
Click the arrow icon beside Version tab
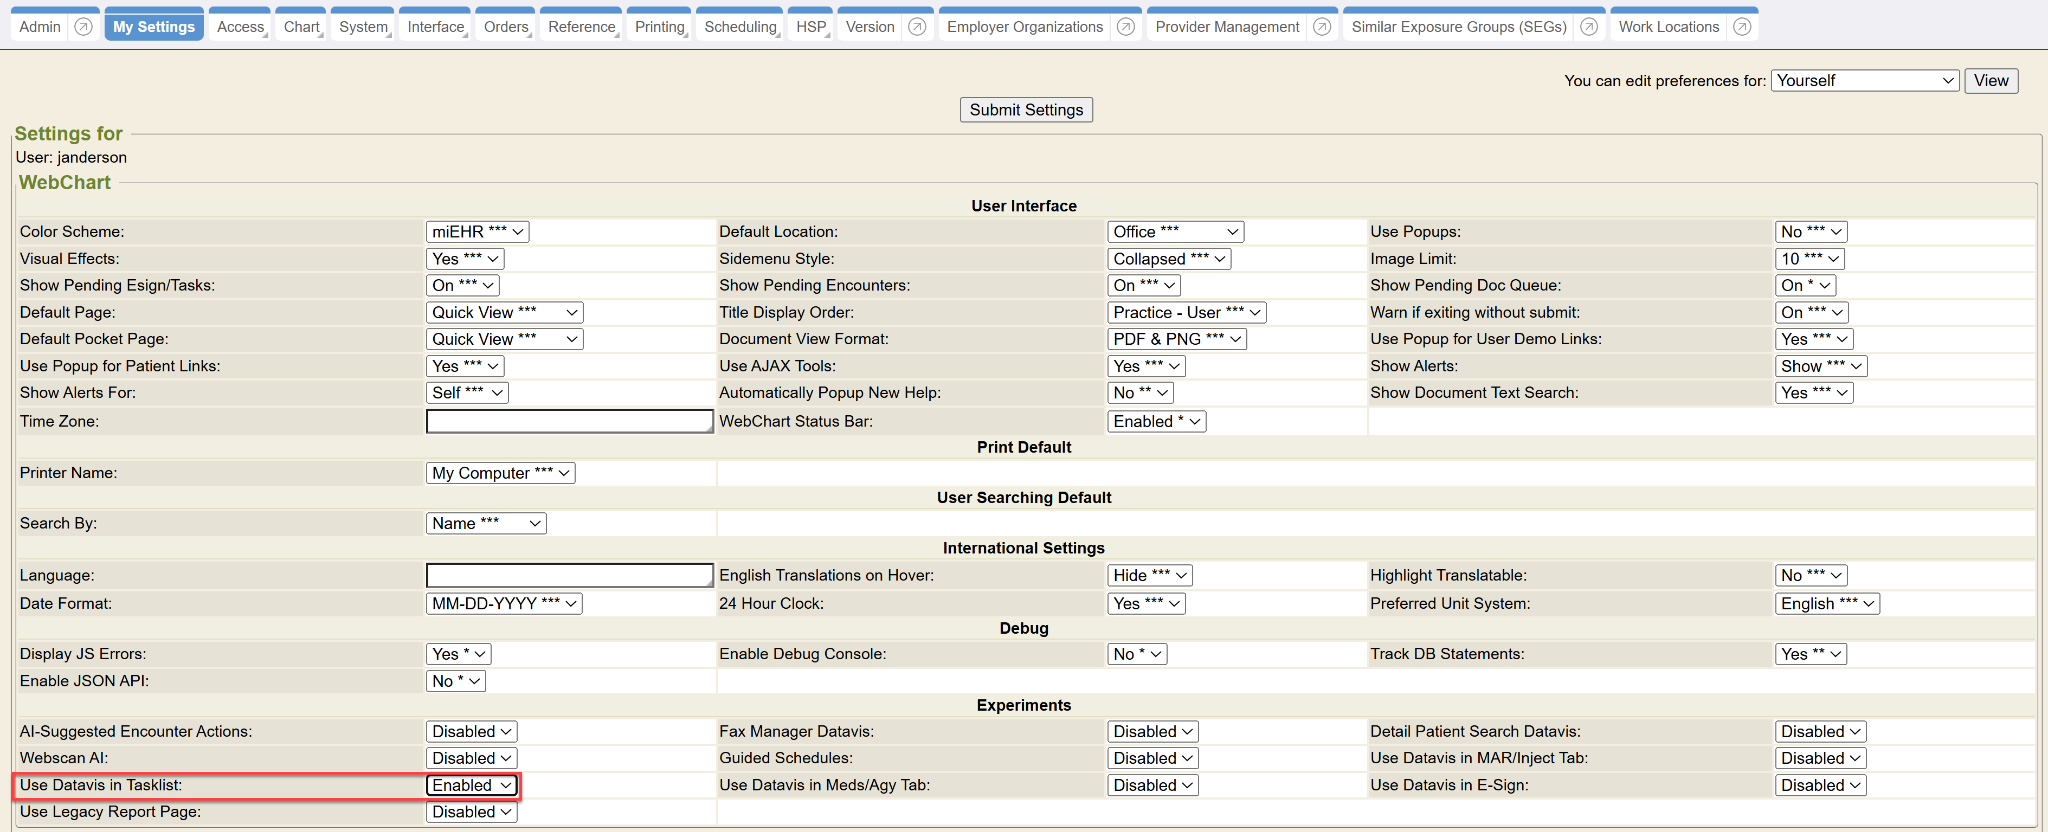(917, 27)
